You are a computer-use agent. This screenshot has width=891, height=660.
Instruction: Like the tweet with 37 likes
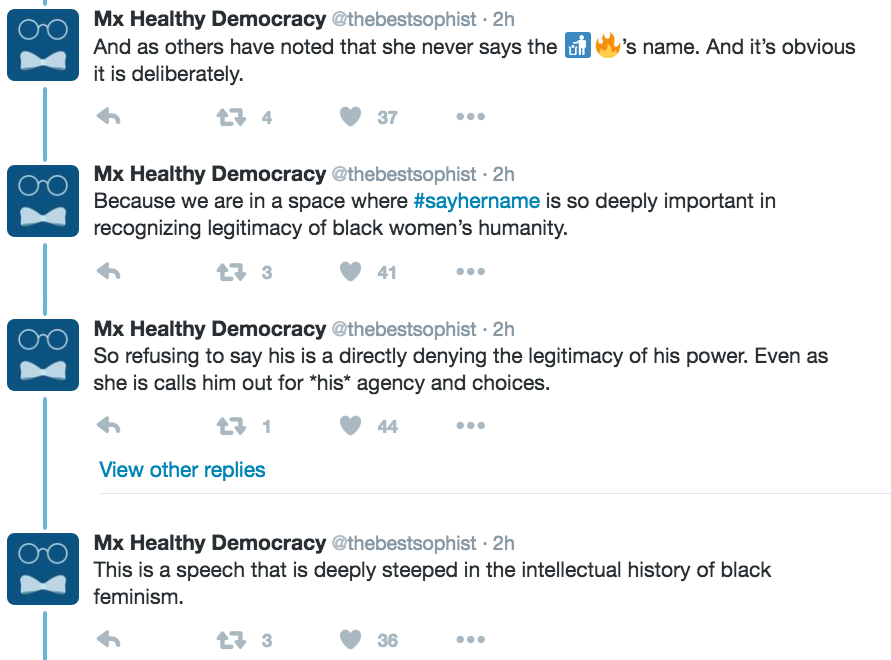coord(350,117)
